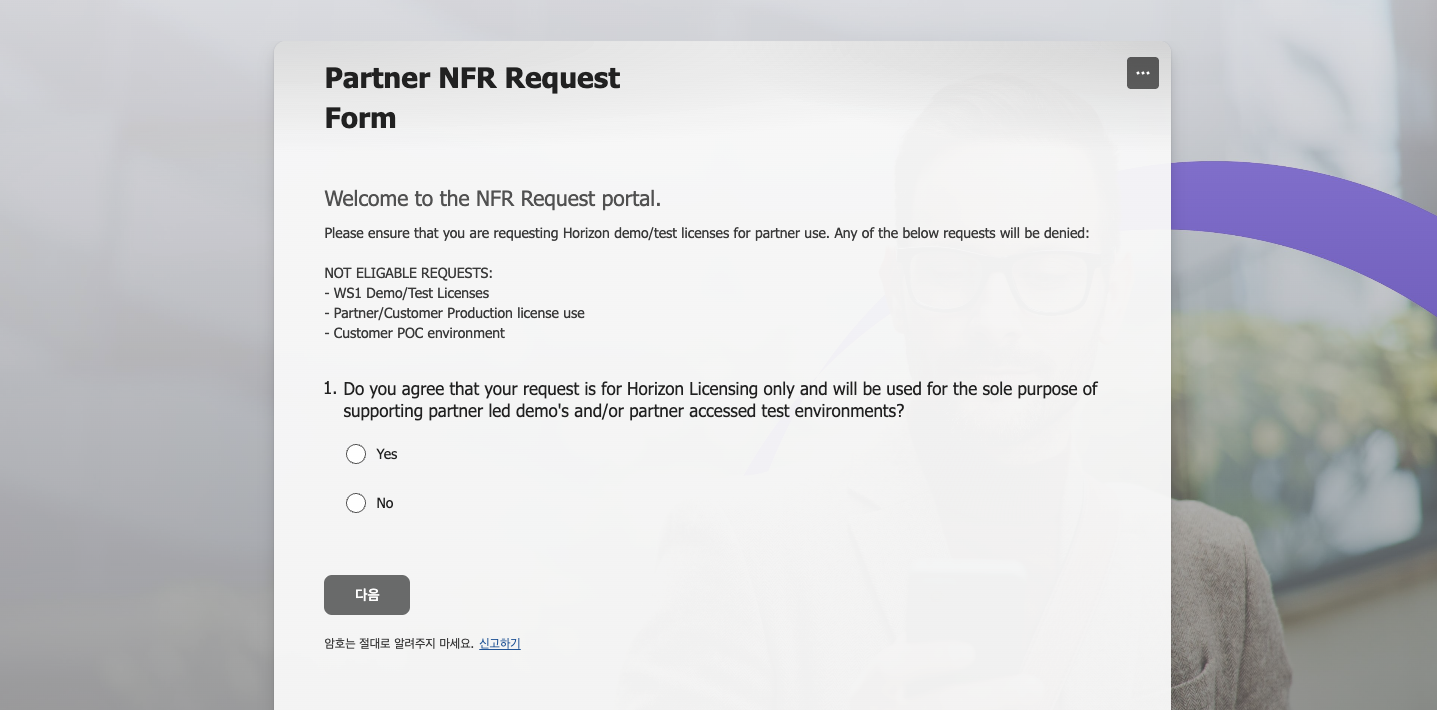Screen dimensions: 1437x710
Task: Click the NOT ELIGABLE REQUESTS heading line
Action: [x=408, y=273]
